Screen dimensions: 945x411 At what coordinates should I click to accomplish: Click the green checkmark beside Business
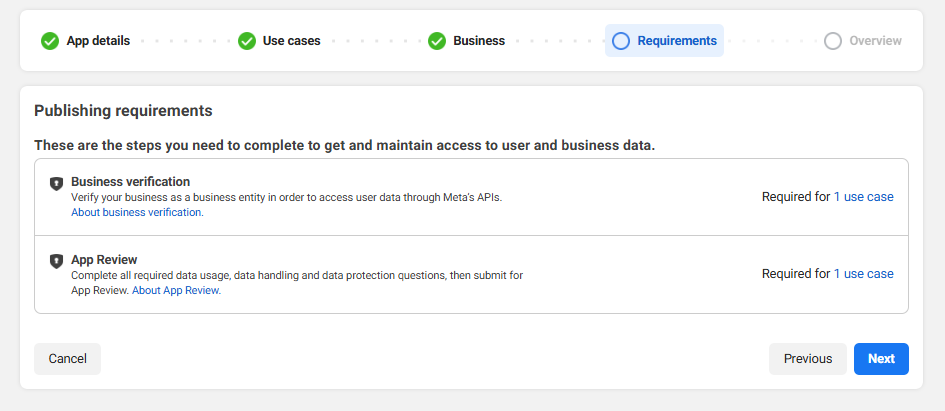coord(437,41)
